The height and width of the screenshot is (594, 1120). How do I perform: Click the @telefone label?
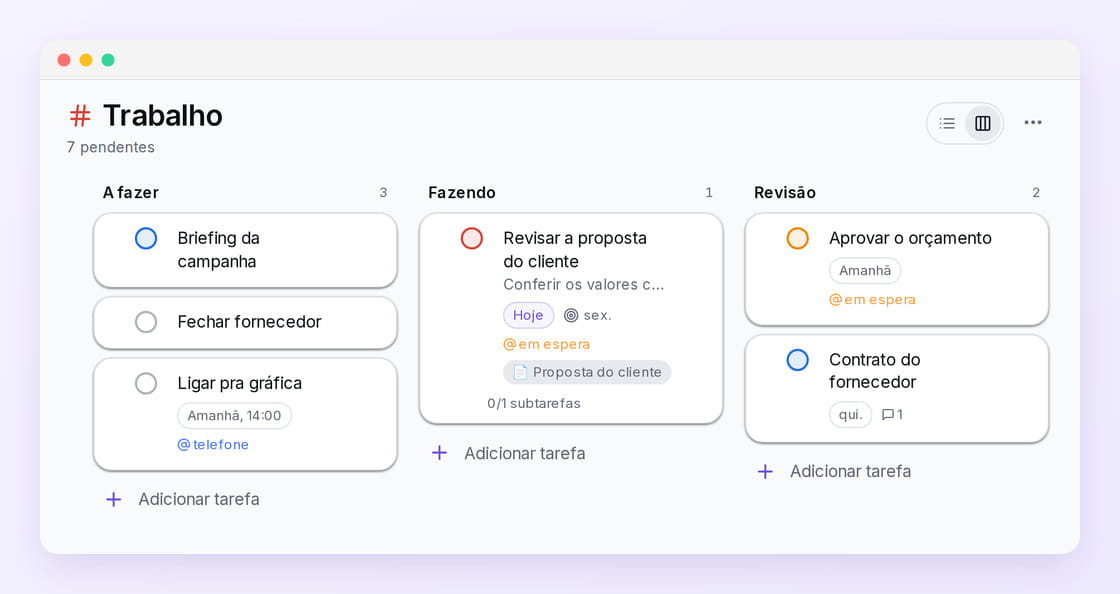(213, 445)
